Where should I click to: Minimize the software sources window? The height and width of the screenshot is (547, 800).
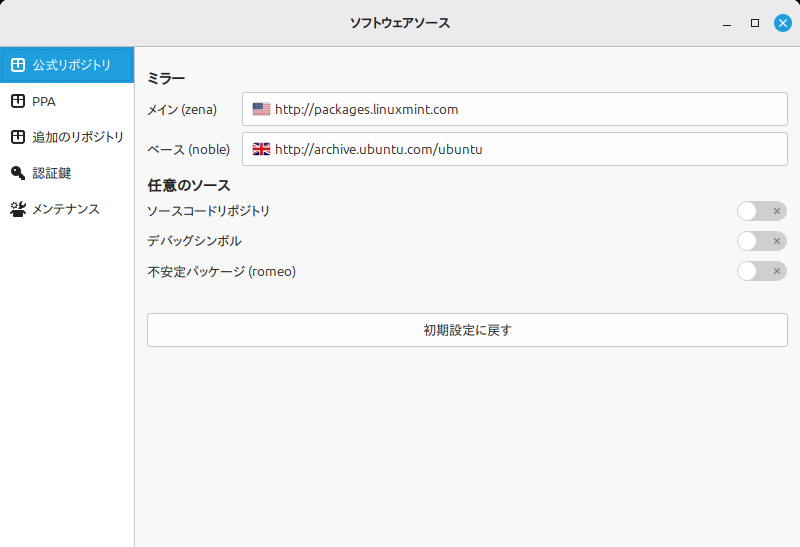727,23
